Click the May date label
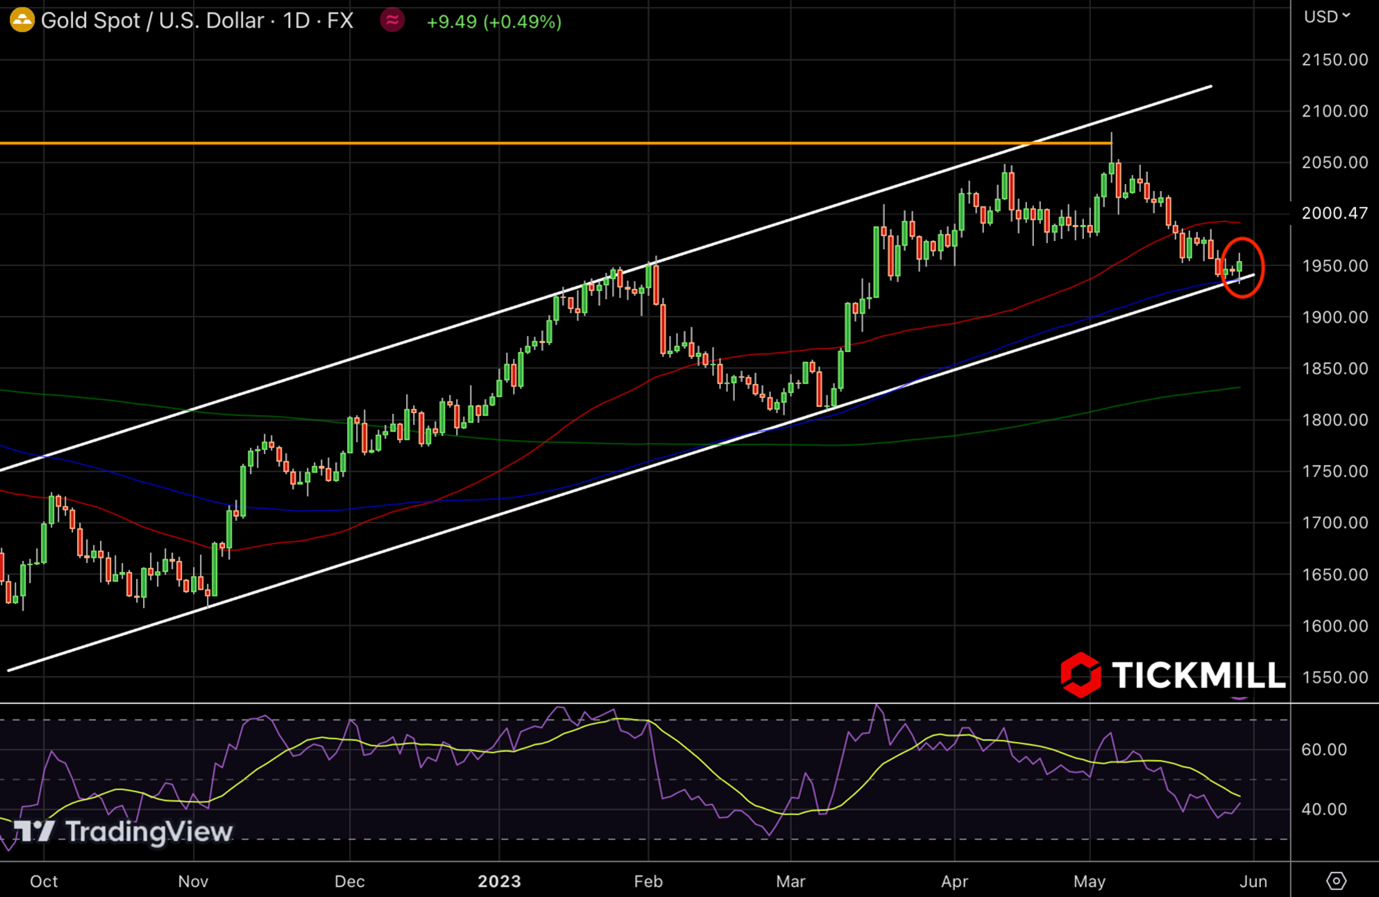This screenshot has width=1379, height=897. point(1089,881)
